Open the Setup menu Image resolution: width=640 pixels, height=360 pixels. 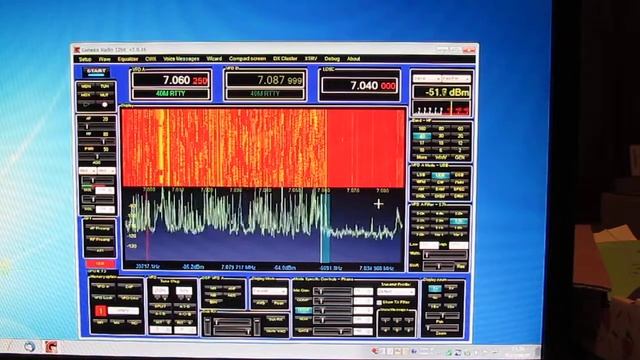[85, 59]
